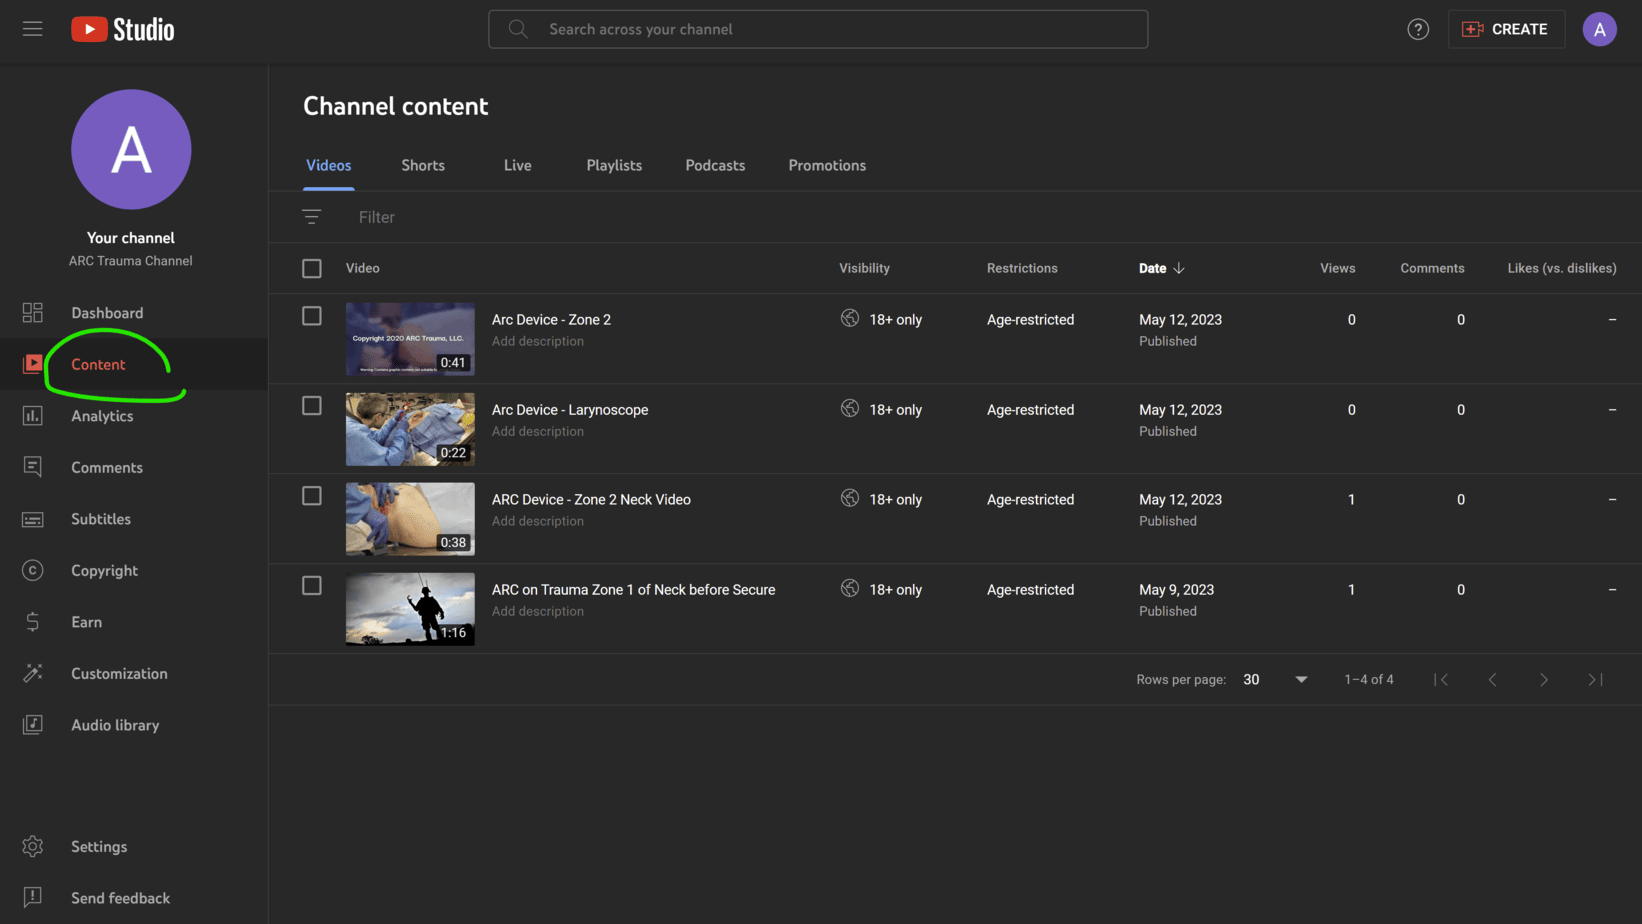Open Arc Device - Zone 2 thumbnail

(x=410, y=339)
